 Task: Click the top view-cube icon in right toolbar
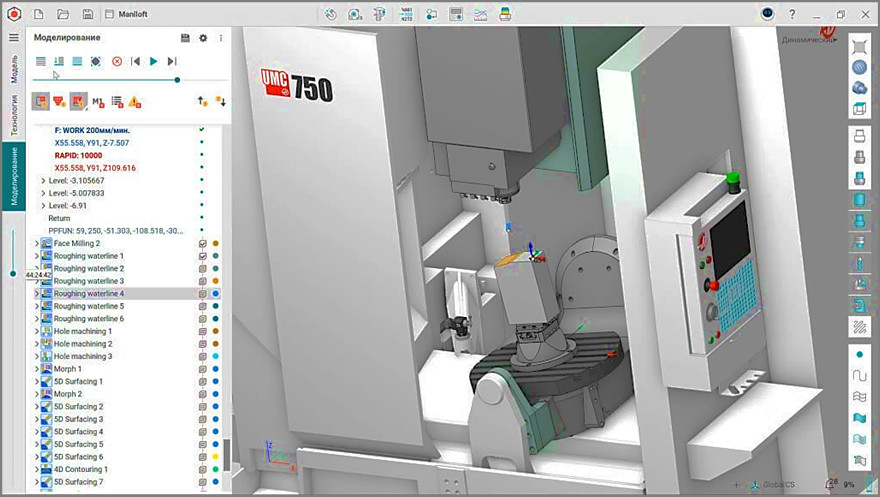(x=859, y=47)
